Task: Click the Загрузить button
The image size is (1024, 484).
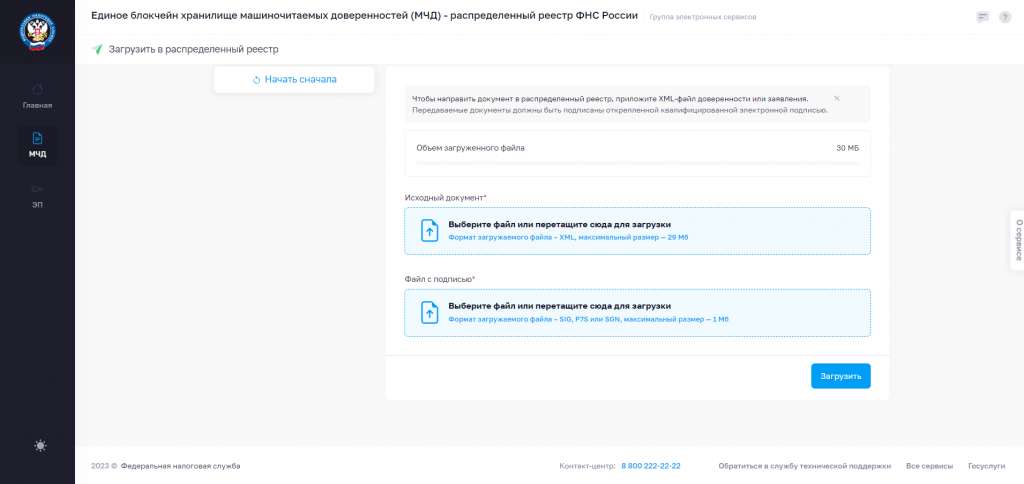Action: (840, 376)
